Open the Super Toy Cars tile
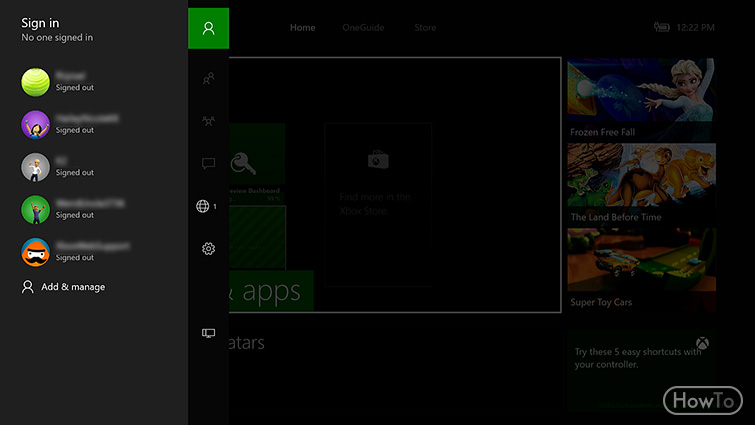Screen dimensions: 755x425 pos(641,270)
